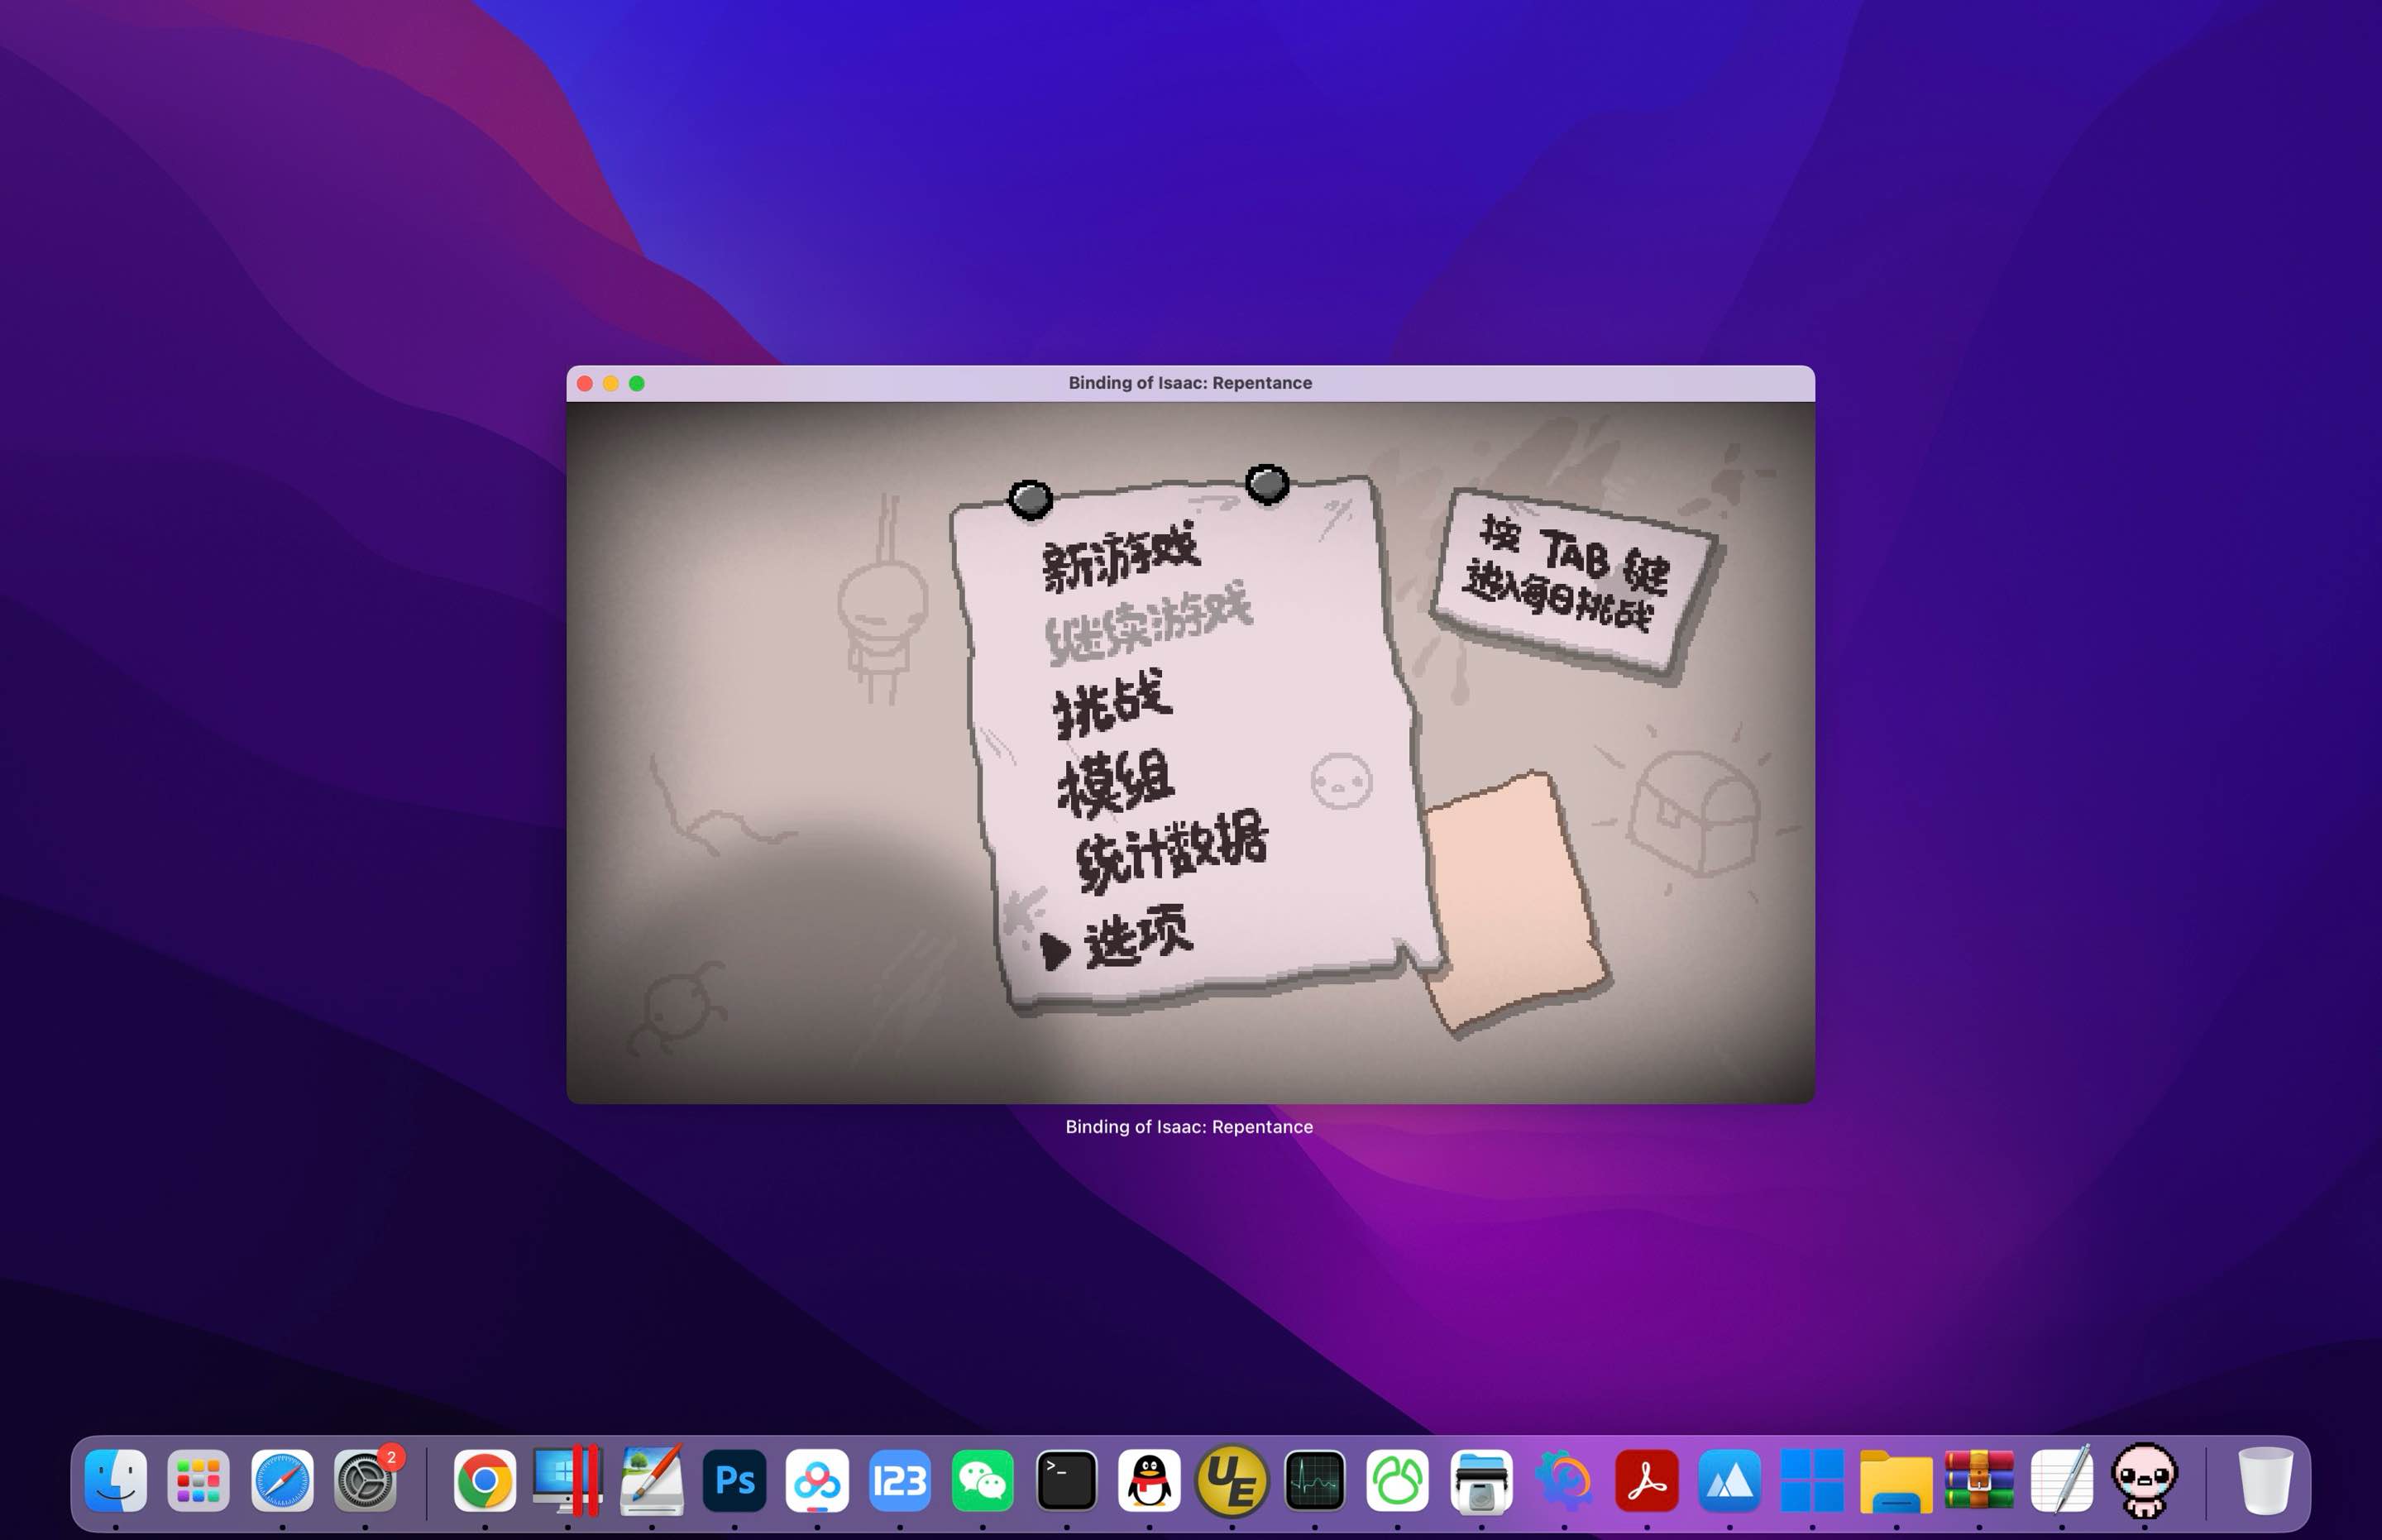Click the Binding of Isaac: Repentance title bar
Image resolution: width=2382 pixels, height=1540 pixels.
pos(1190,383)
